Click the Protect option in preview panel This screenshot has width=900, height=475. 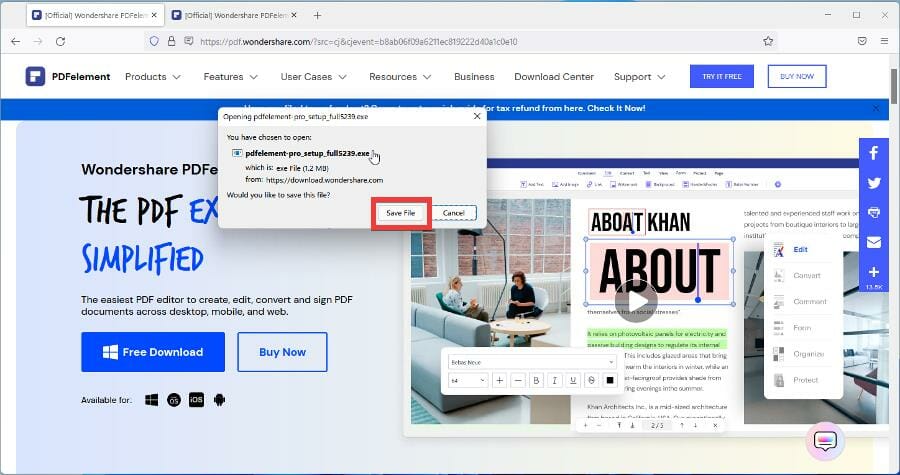click(805, 380)
